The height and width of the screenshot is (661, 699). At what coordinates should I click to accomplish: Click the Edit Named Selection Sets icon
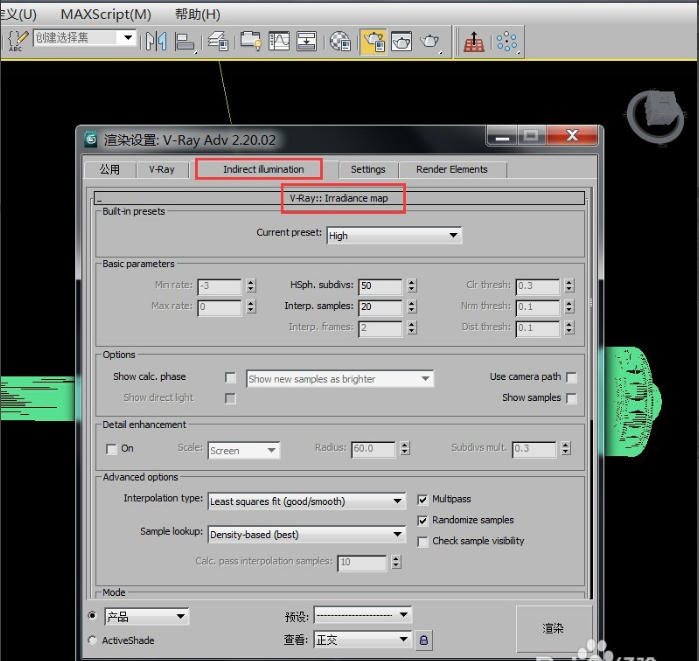click(x=19, y=41)
